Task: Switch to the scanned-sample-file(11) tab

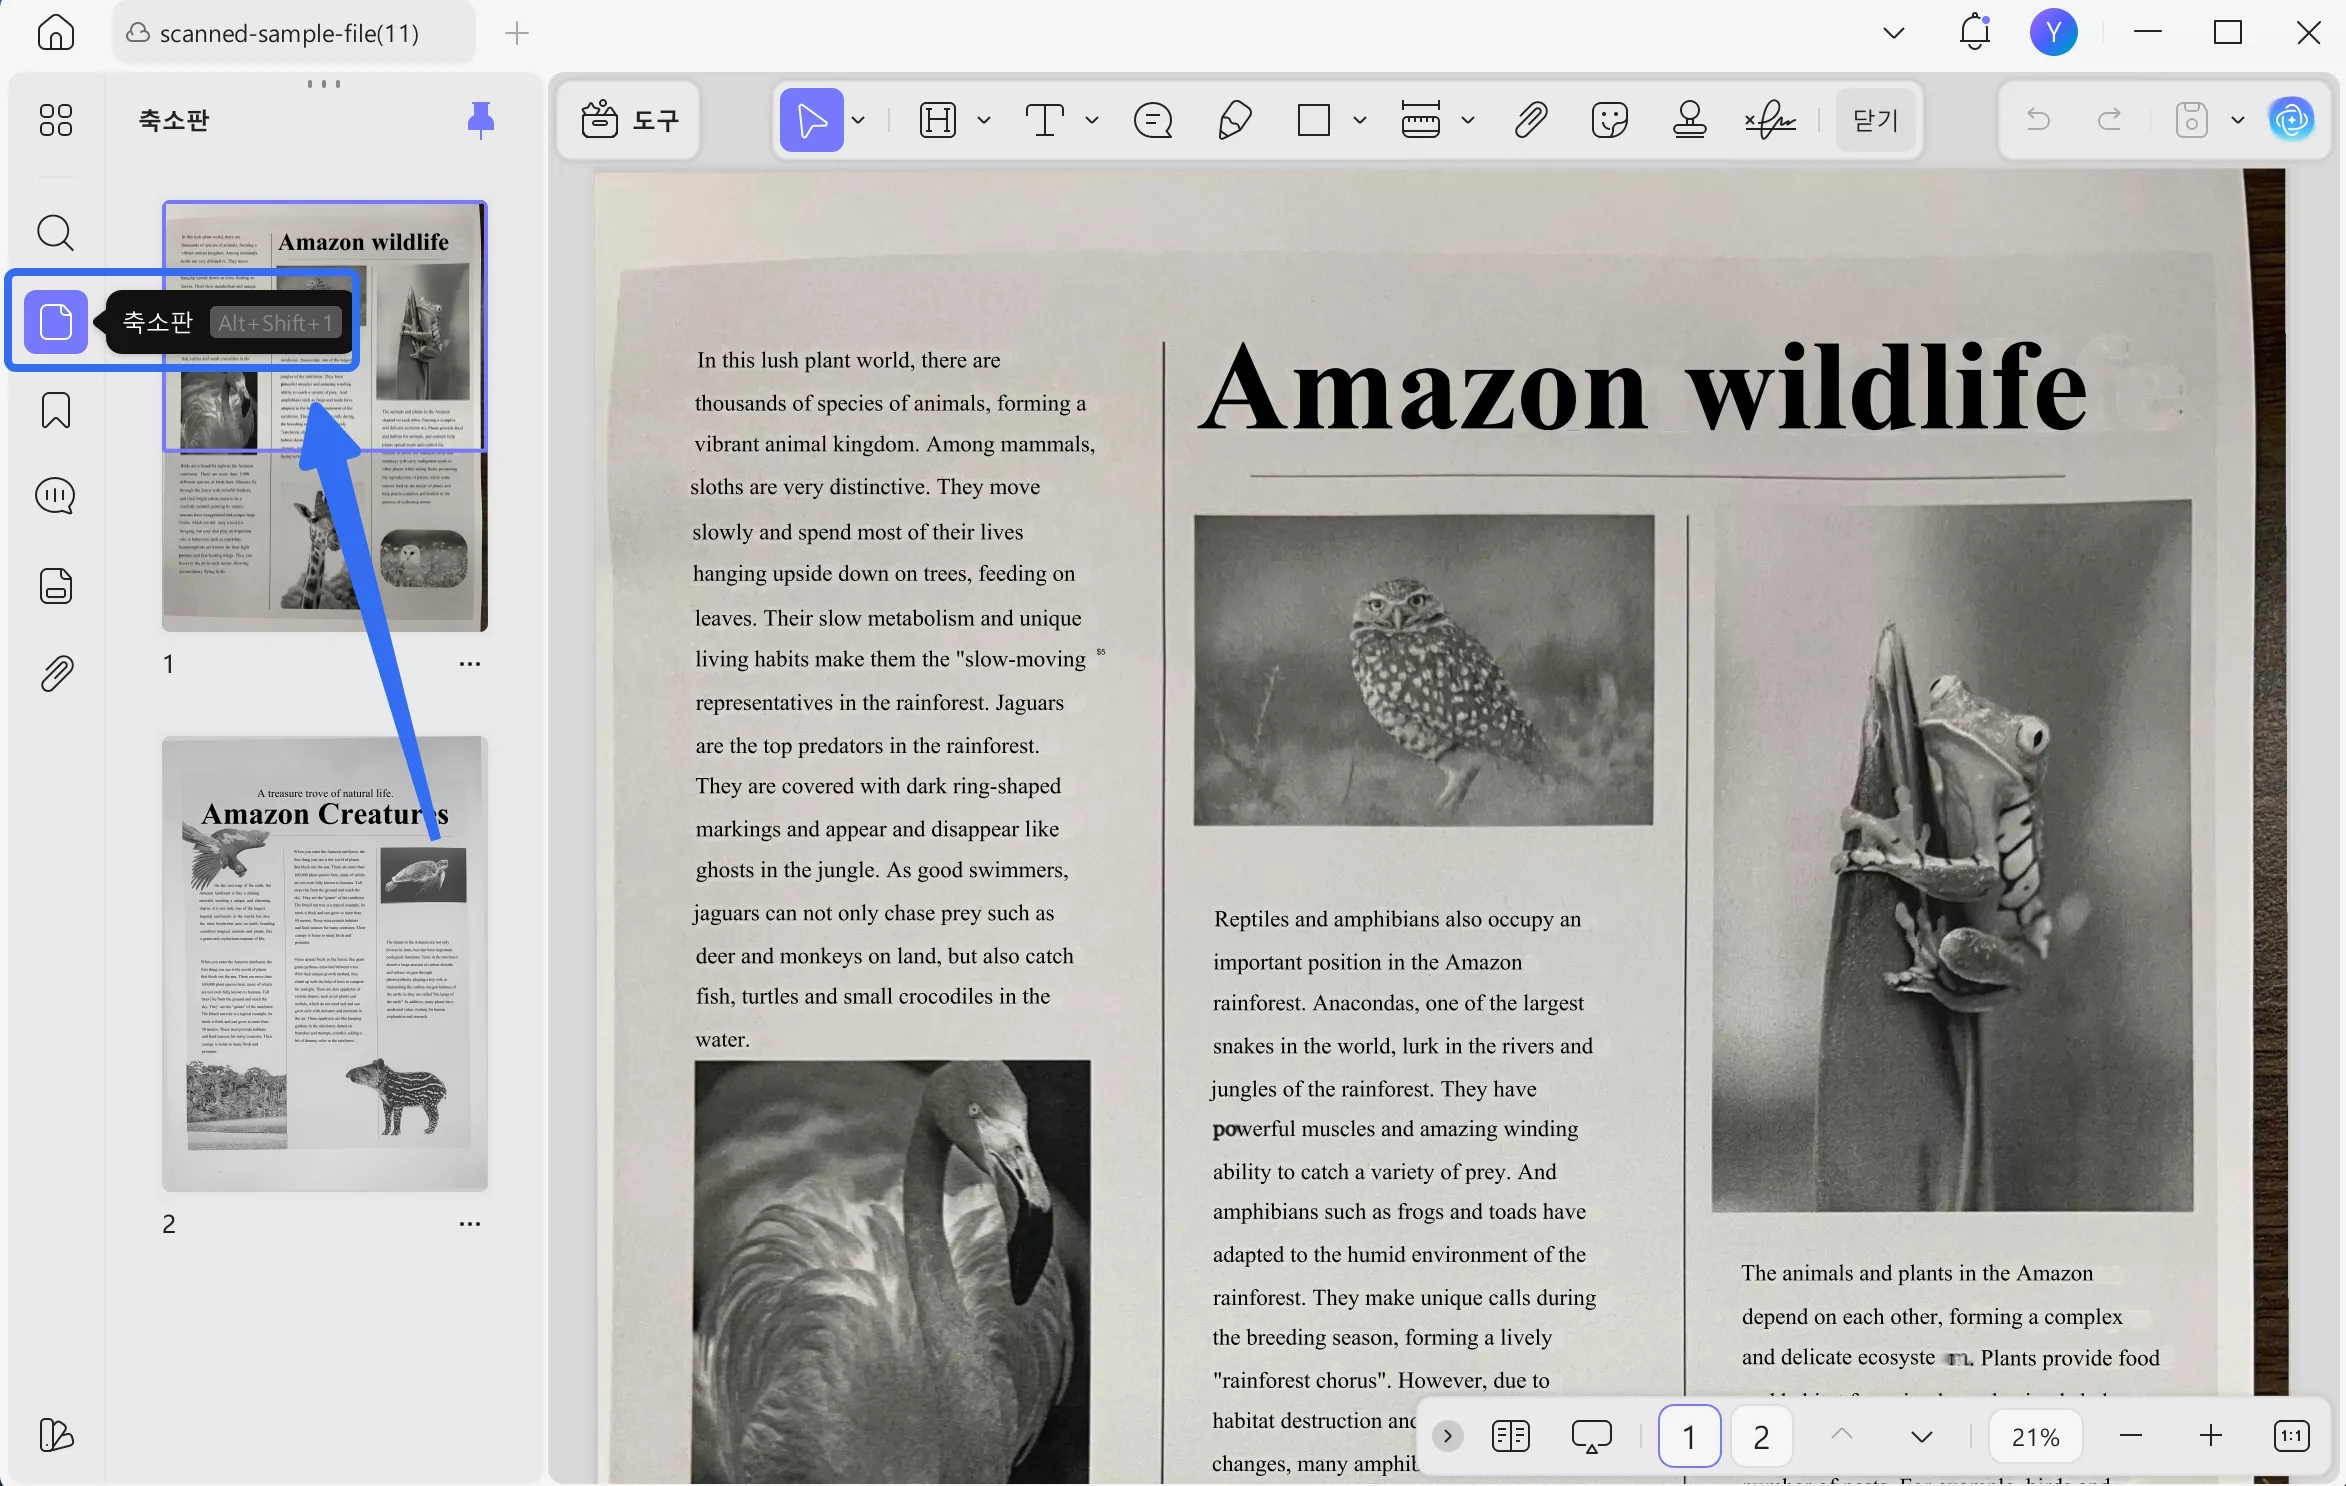Action: (x=290, y=33)
